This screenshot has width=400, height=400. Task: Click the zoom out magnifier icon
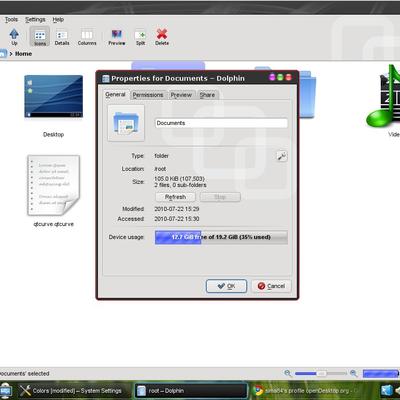[288, 373]
